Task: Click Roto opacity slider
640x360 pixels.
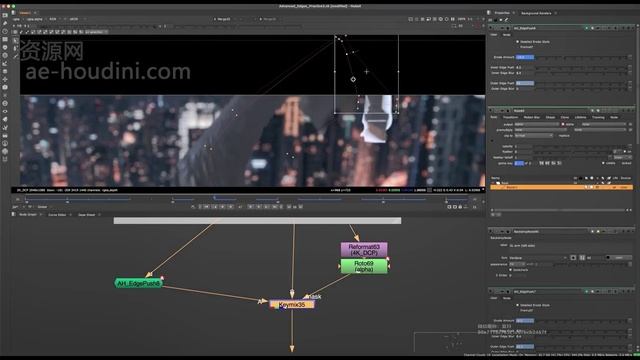Action: point(581,146)
